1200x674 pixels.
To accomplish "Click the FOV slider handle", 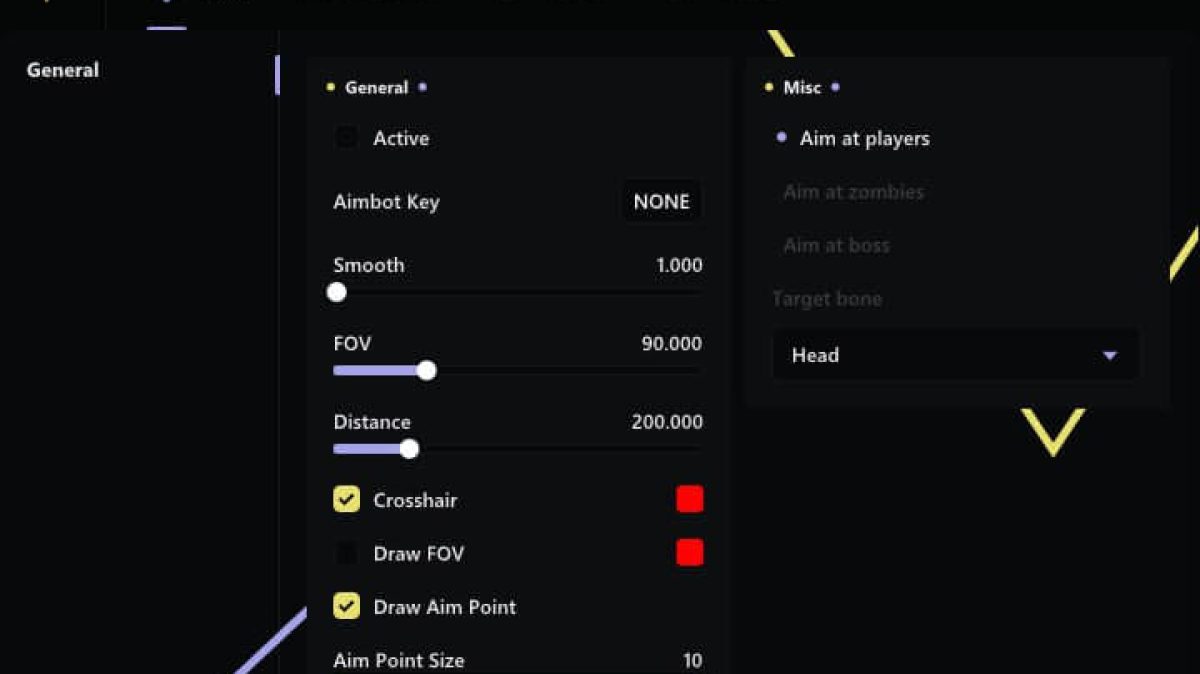I will point(426,371).
